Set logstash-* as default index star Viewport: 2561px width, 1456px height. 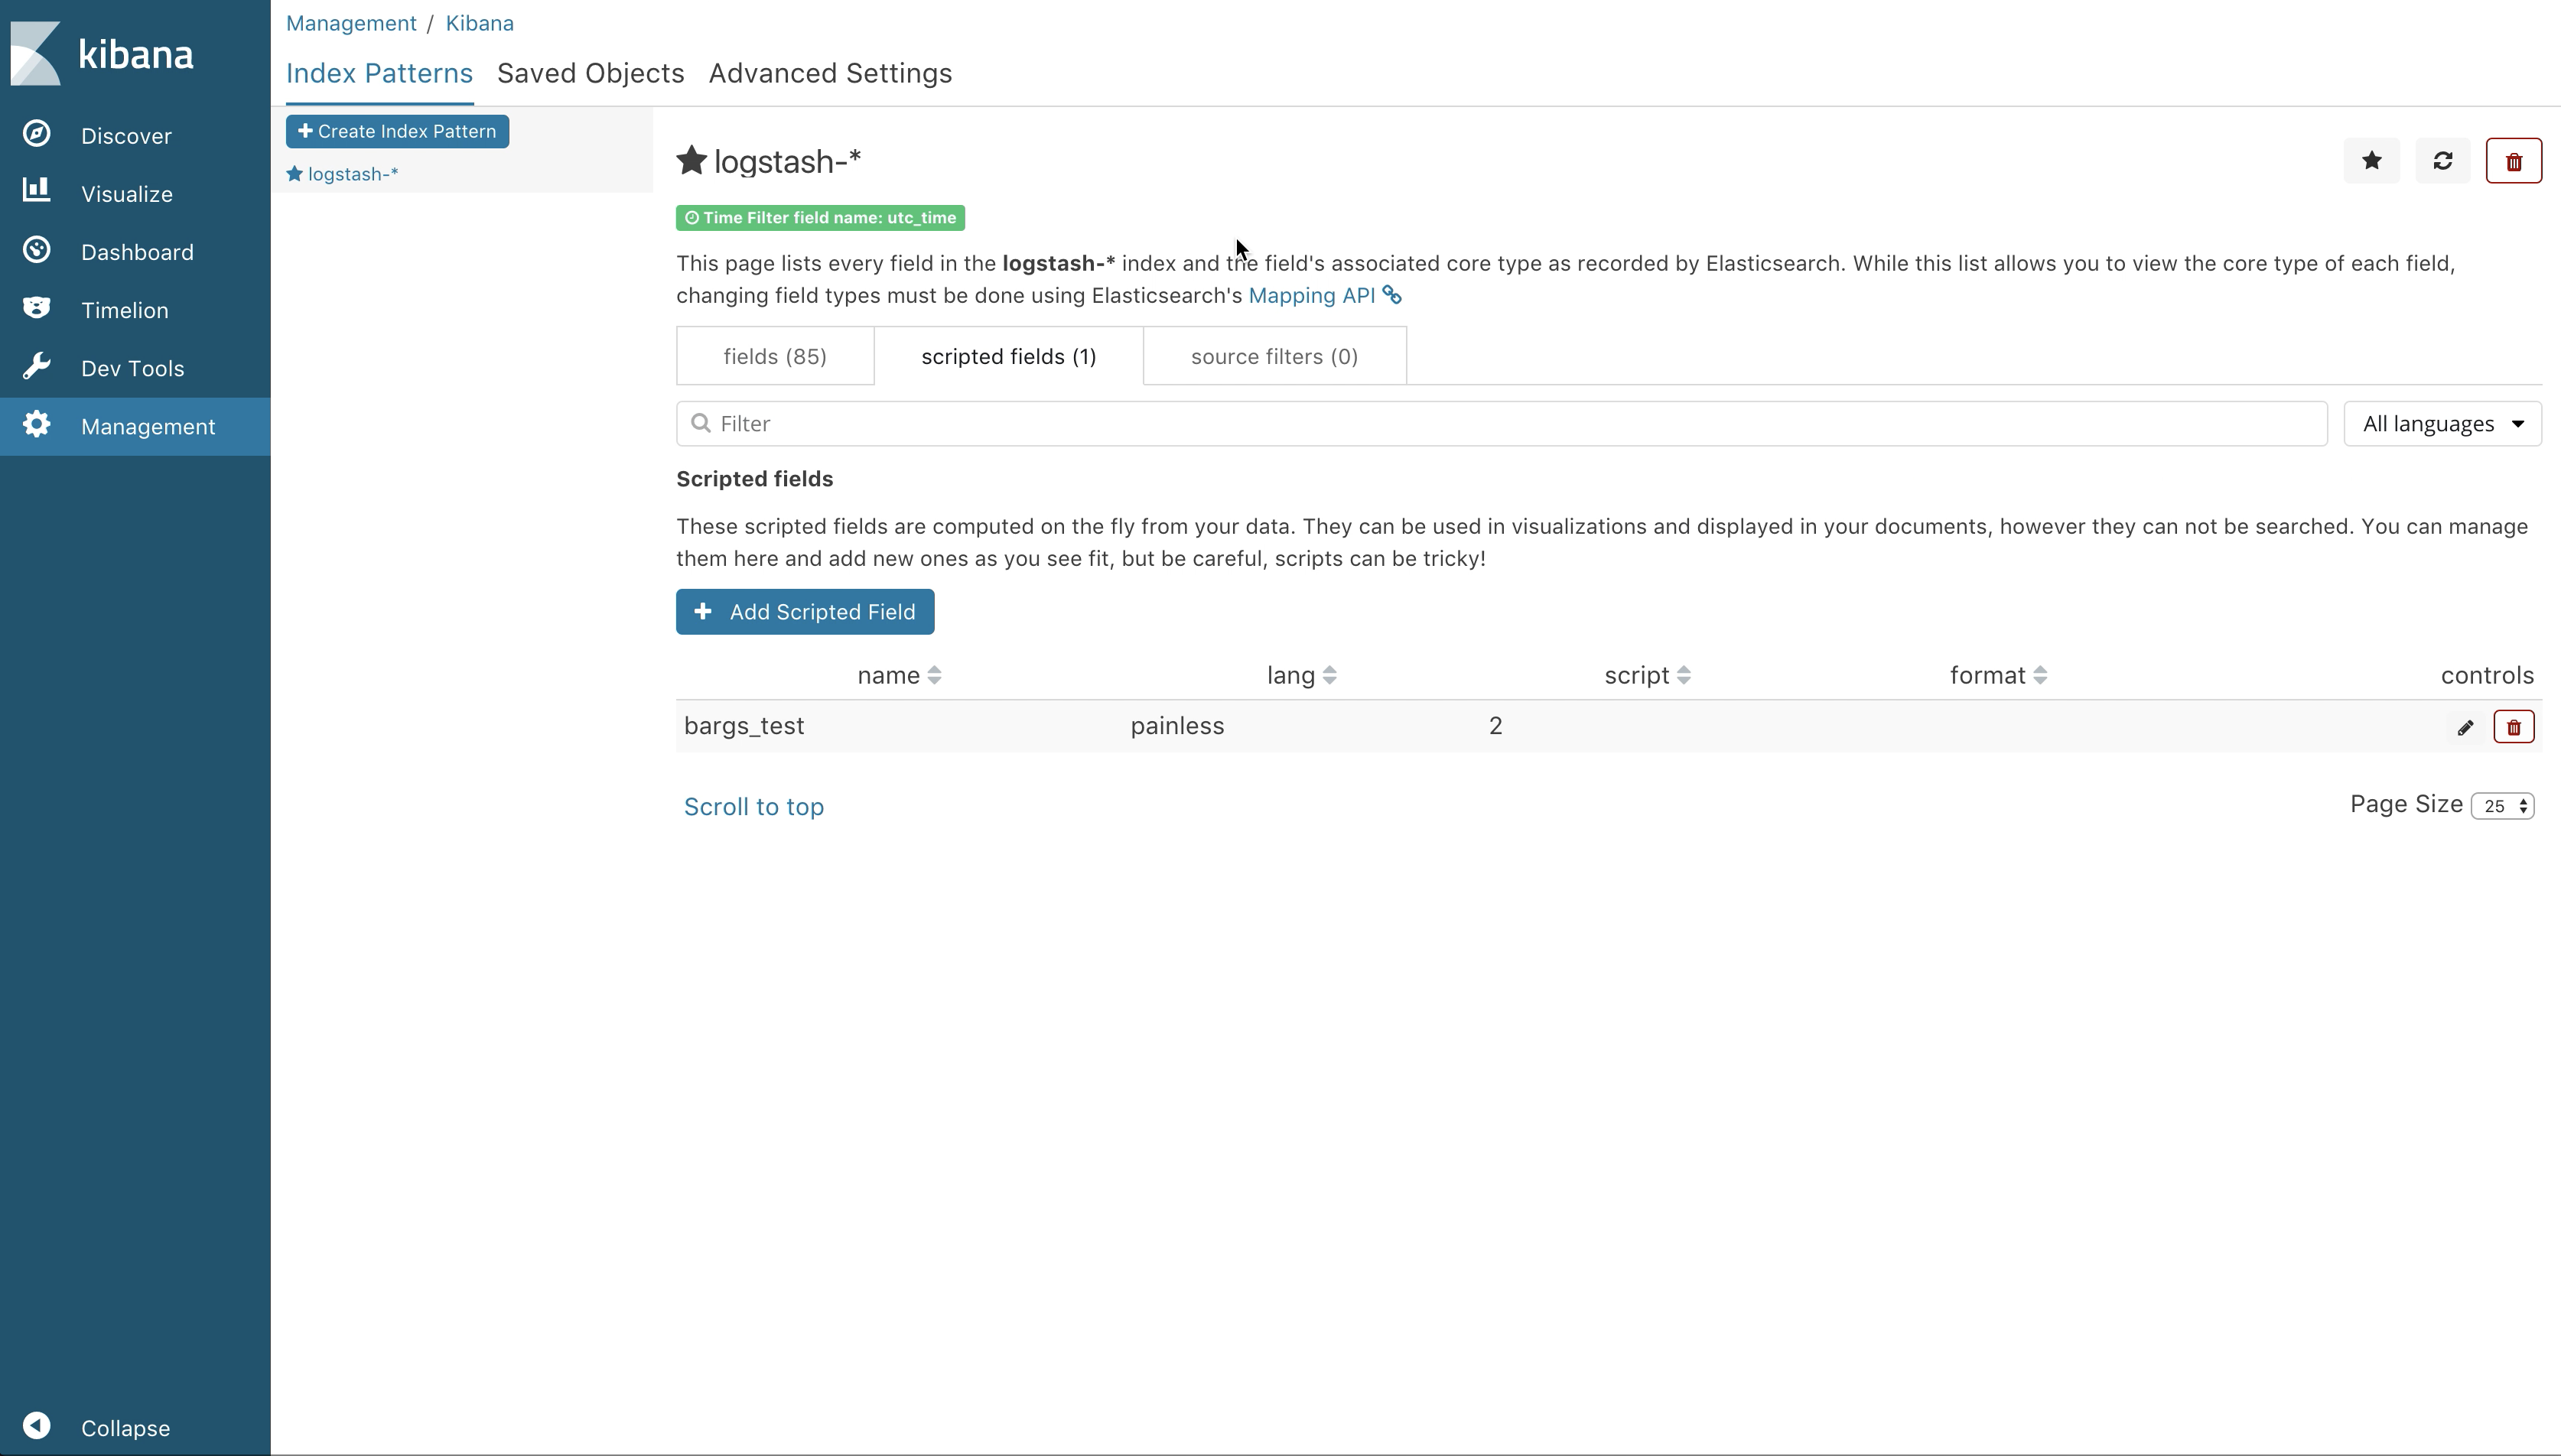[2371, 161]
